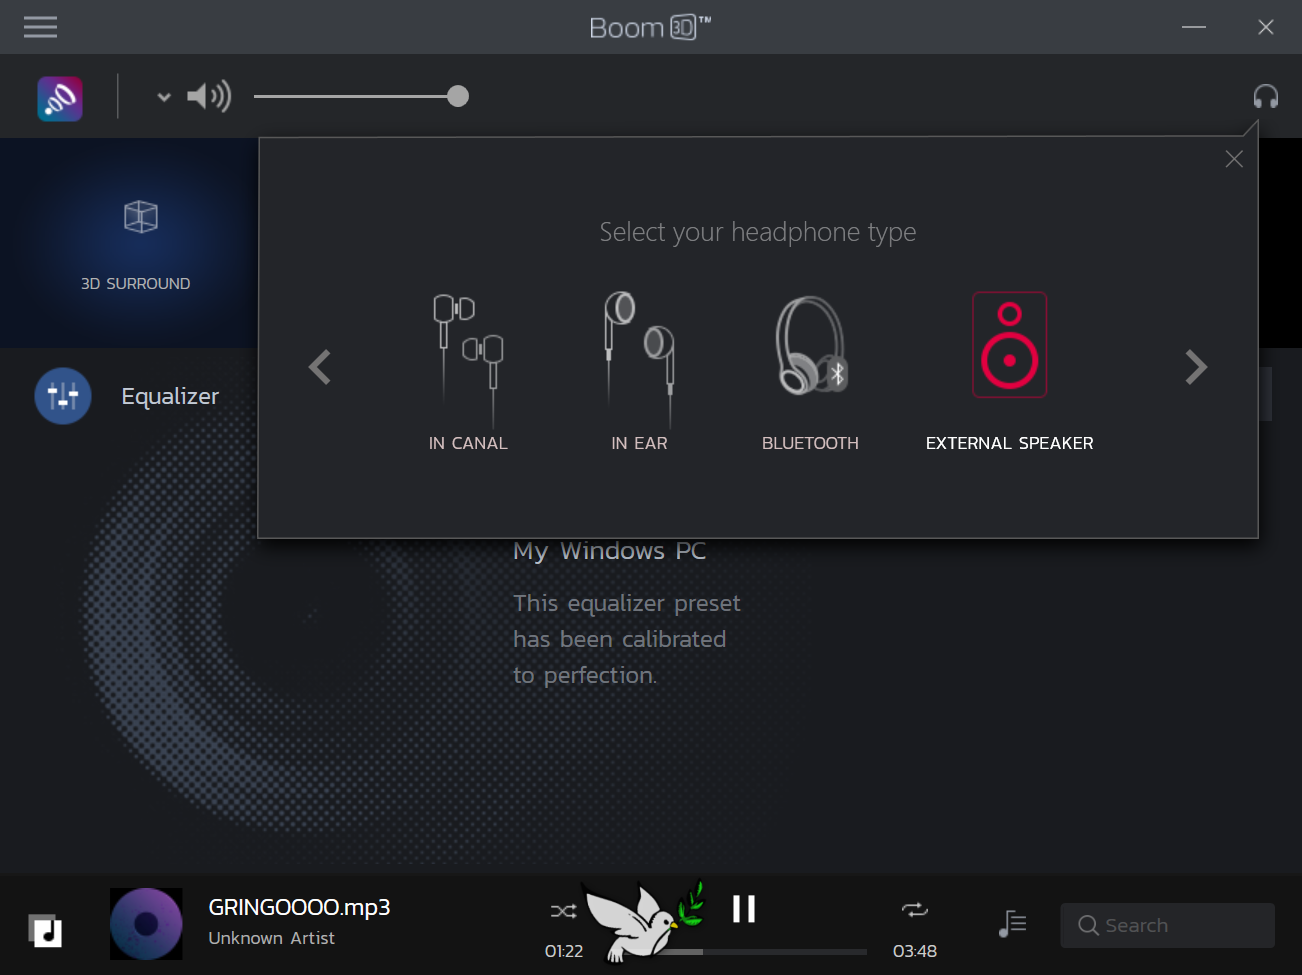This screenshot has width=1302, height=975.
Task: Minimize the Boom 3D window
Action: point(1194,27)
